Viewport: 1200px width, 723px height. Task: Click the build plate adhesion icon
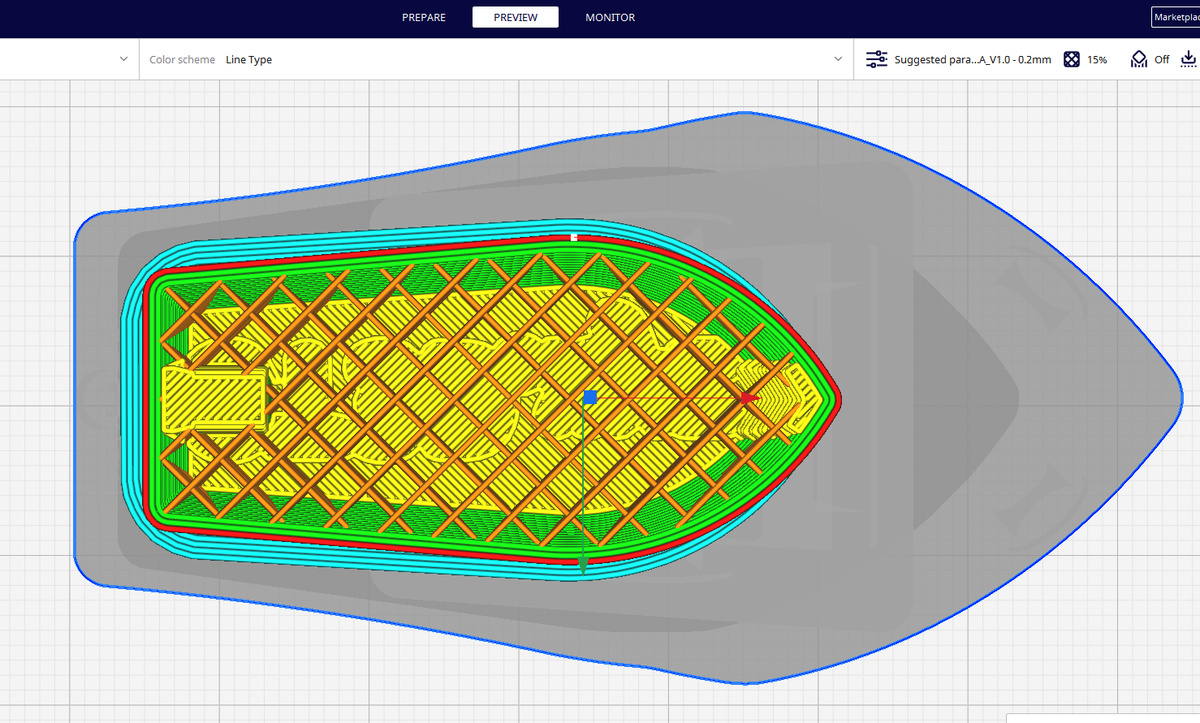1188,60
